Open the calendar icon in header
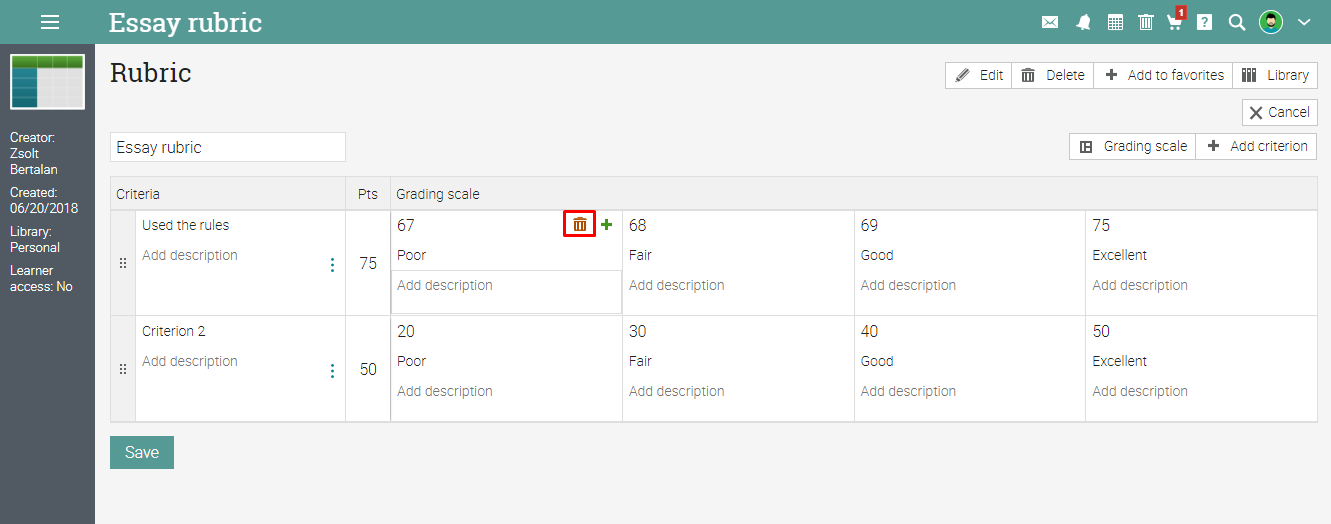Viewport: 1331px width, 524px height. pos(1115,22)
